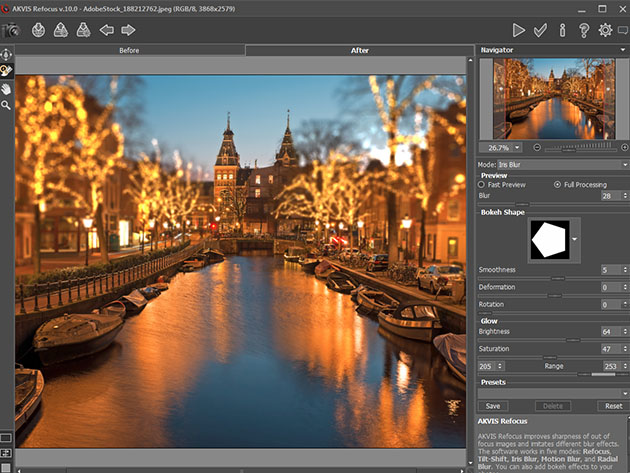Click the redo right-arrow icon
Viewport: 630px width, 473px height.
128,30
